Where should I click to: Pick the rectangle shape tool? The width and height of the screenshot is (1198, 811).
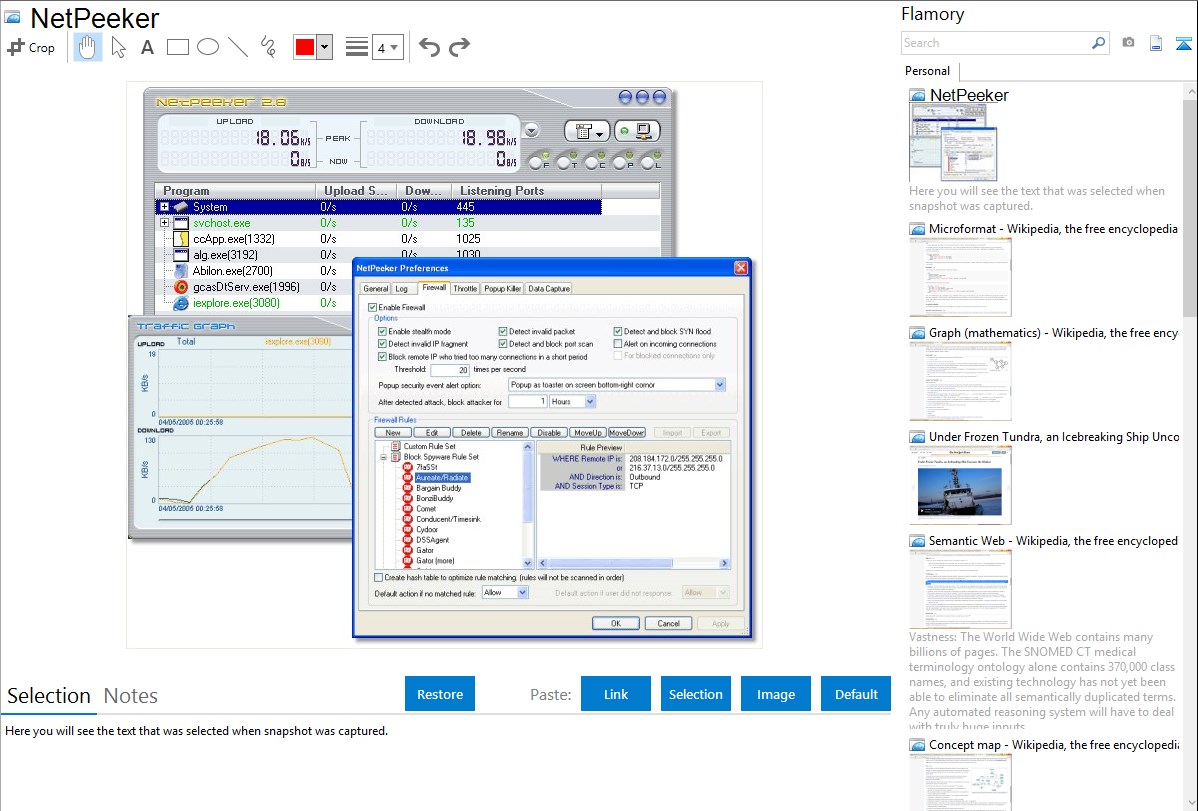pyautogui.click(x=178, y=47)
